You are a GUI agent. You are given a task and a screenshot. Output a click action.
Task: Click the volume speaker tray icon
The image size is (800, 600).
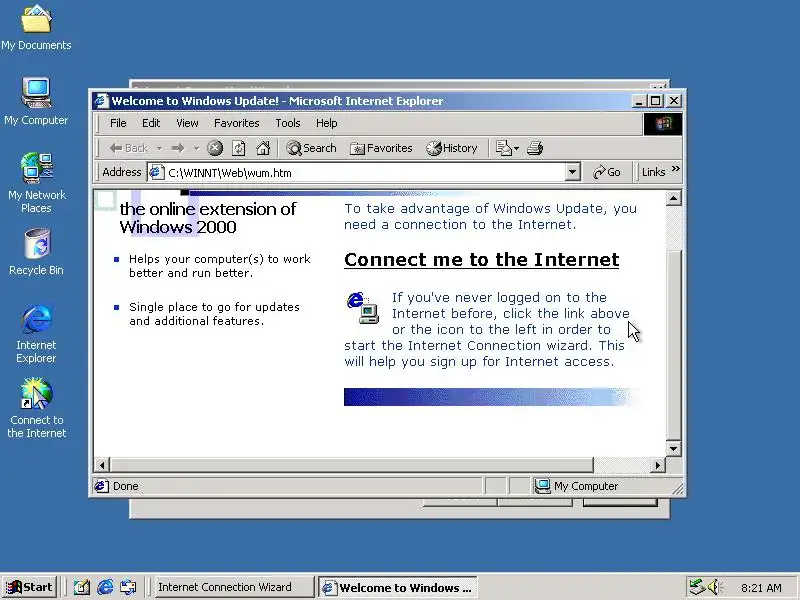(714, 587)
